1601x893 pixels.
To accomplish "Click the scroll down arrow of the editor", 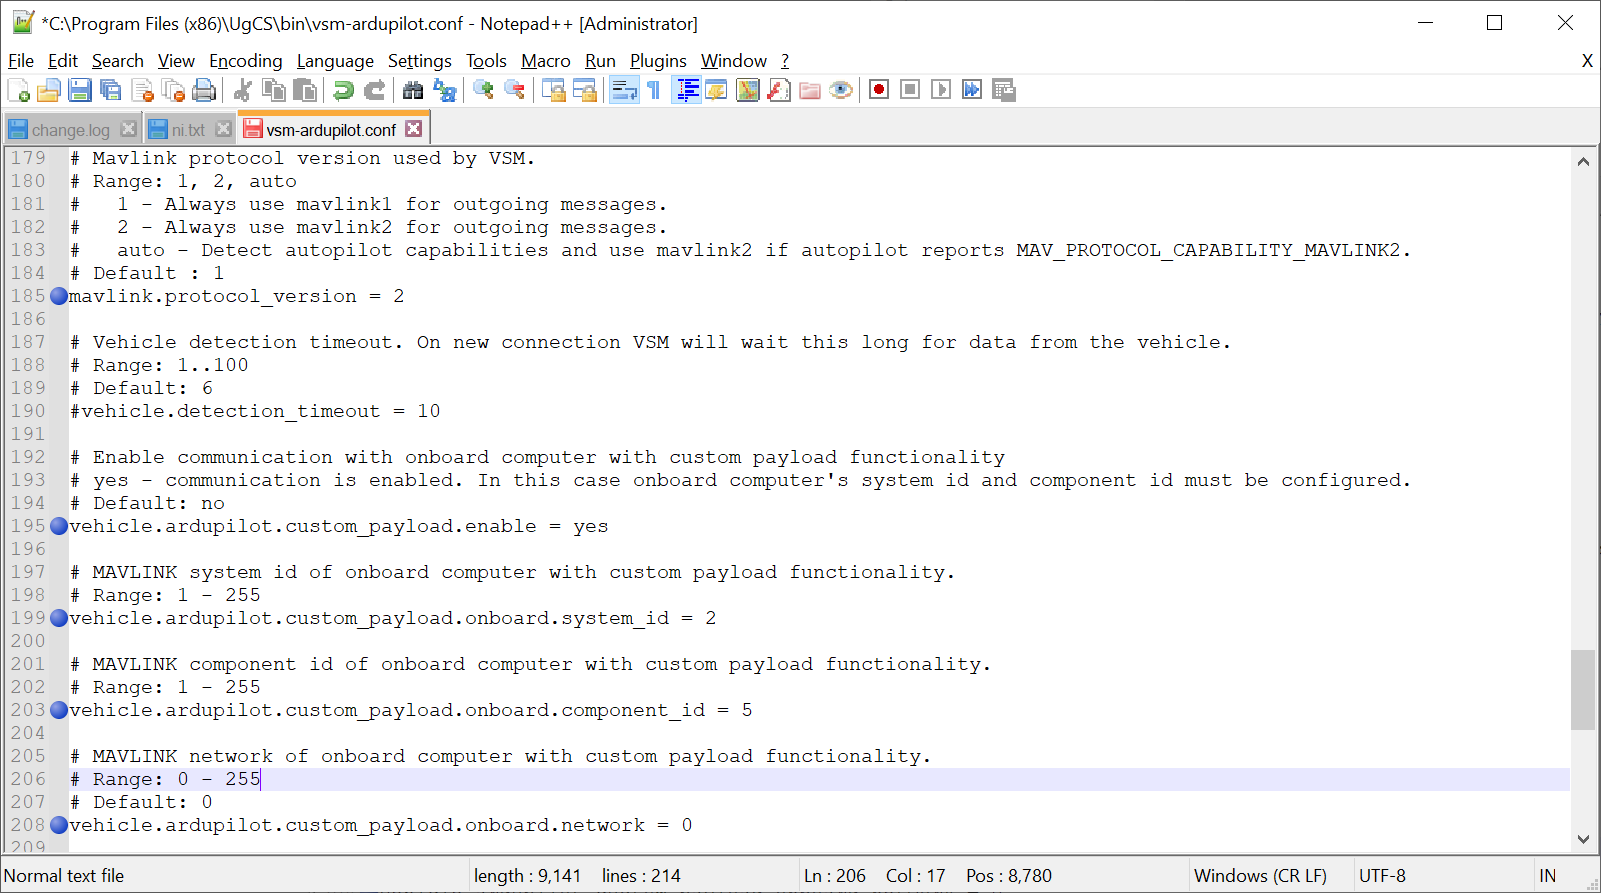I will tap(1583, 839).
